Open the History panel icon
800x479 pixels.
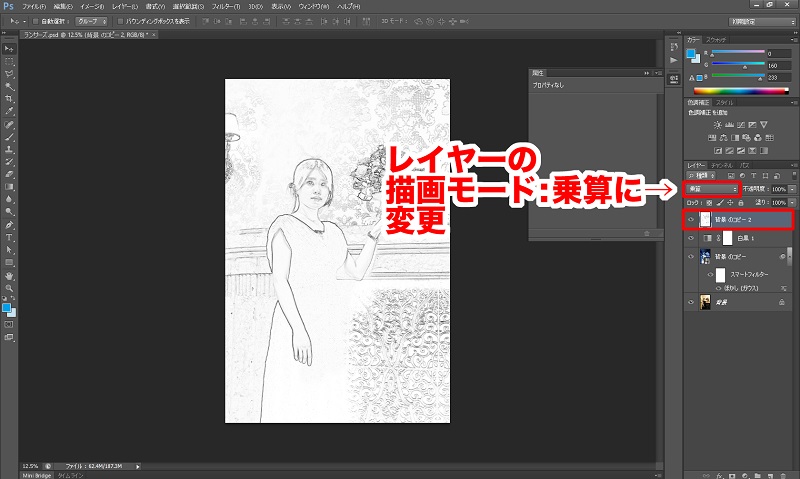674,47
